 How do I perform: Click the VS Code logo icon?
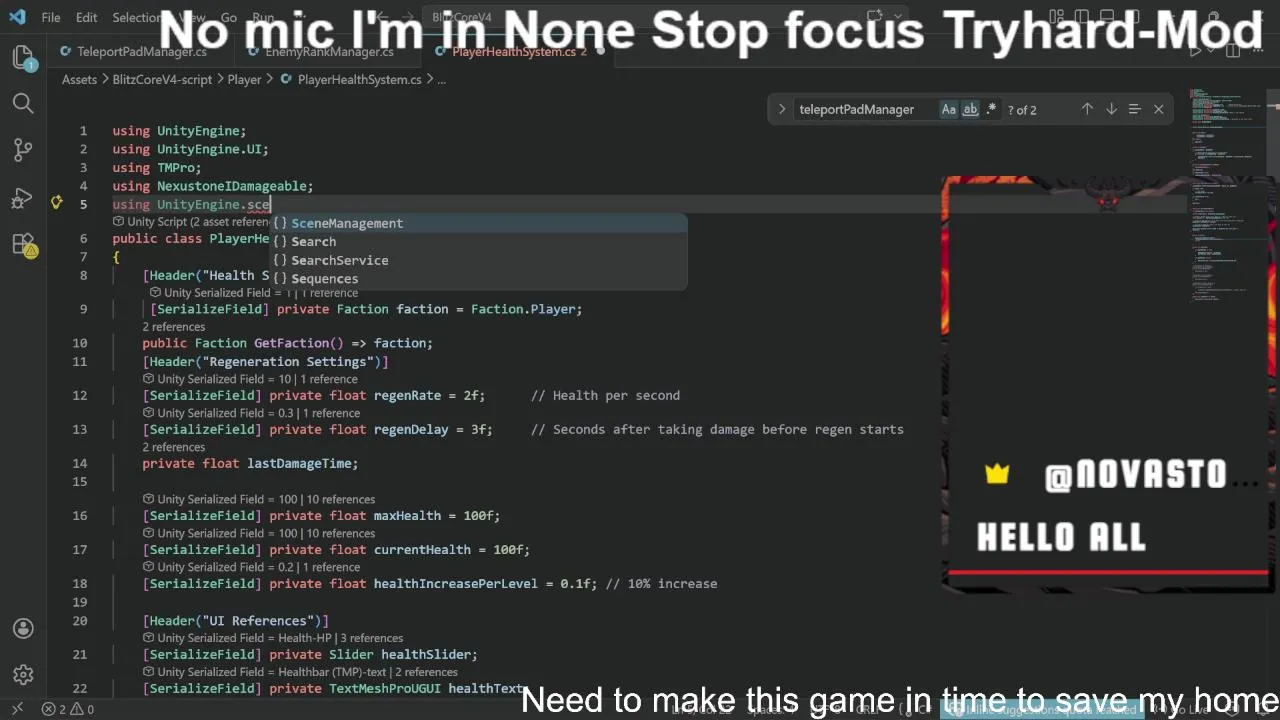(x=17, y=17)
